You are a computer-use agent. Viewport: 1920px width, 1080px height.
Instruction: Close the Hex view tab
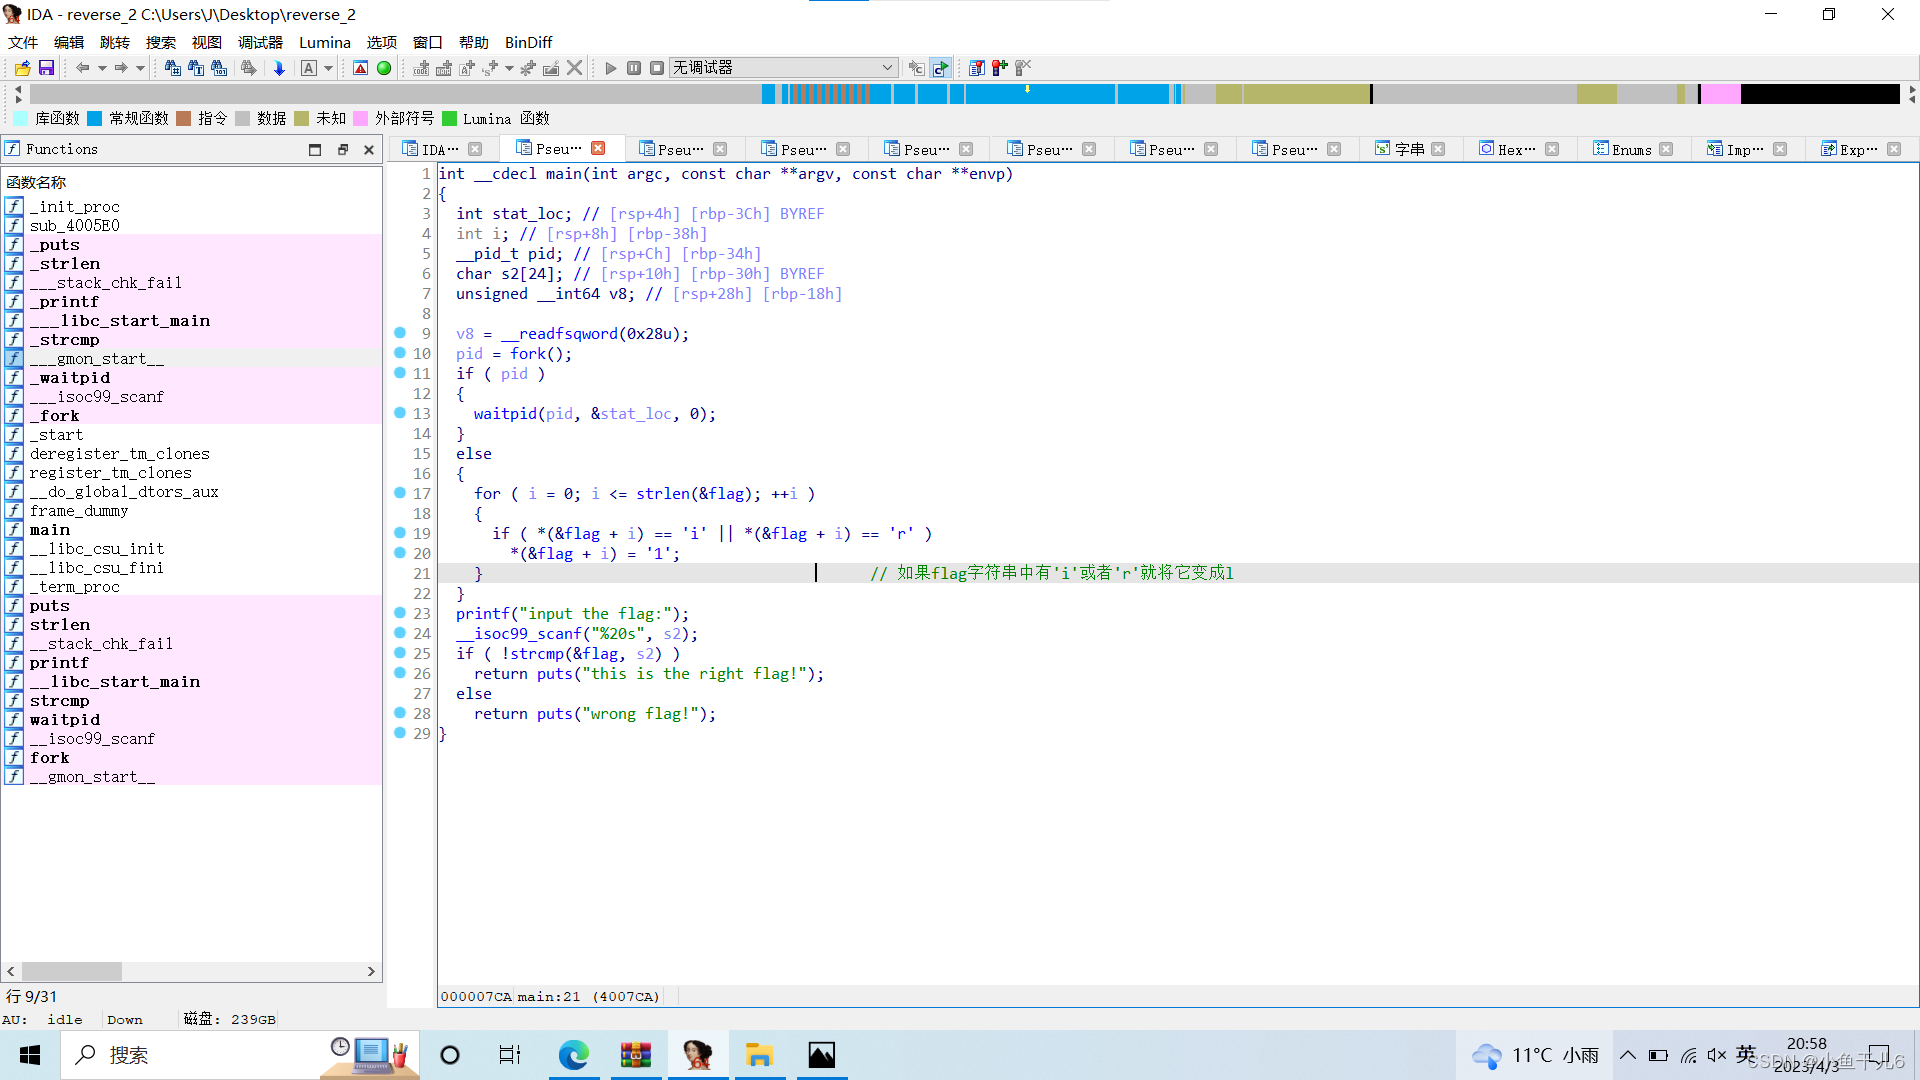(x=1552, y=149)
